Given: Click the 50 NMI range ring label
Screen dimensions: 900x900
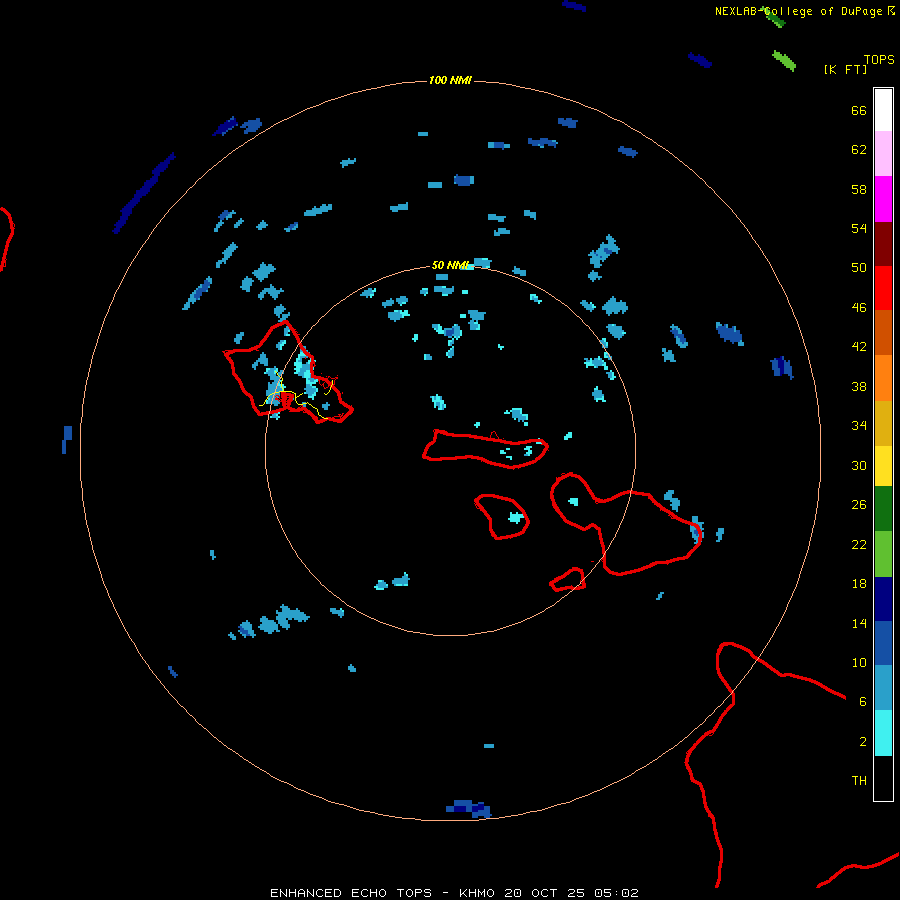Looking at the screenshot, I should pos(450,265).
